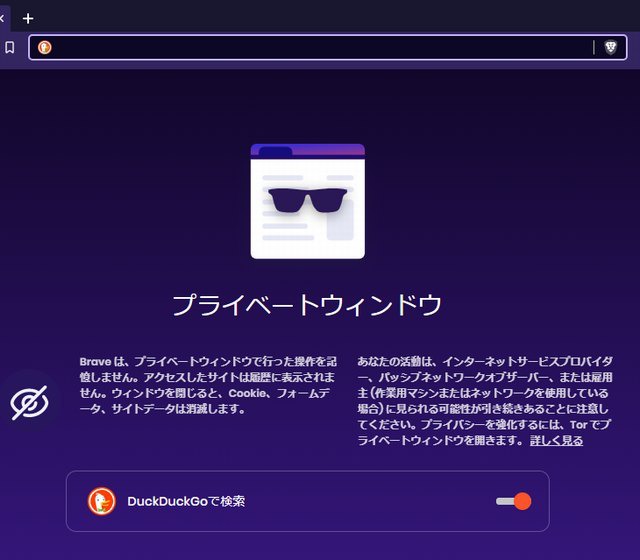
Task: Open Brave Shields lion icon
Action: tap(610, 47)
